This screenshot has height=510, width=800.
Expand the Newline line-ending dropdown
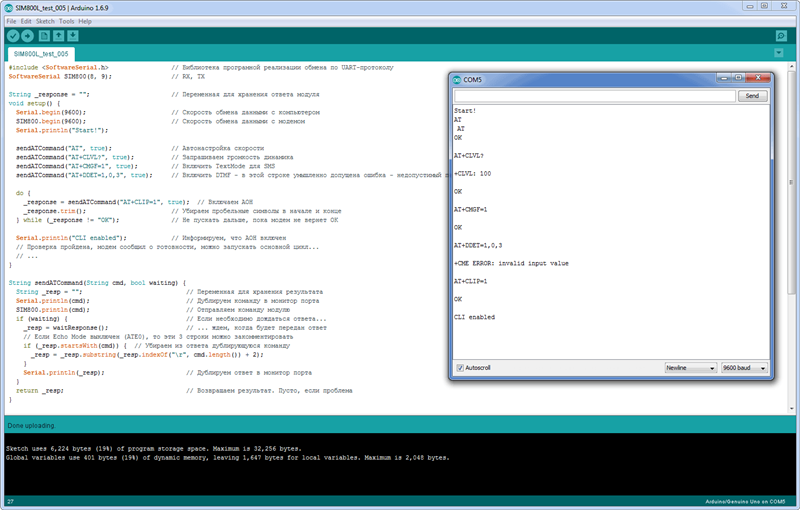pos(689,368)
